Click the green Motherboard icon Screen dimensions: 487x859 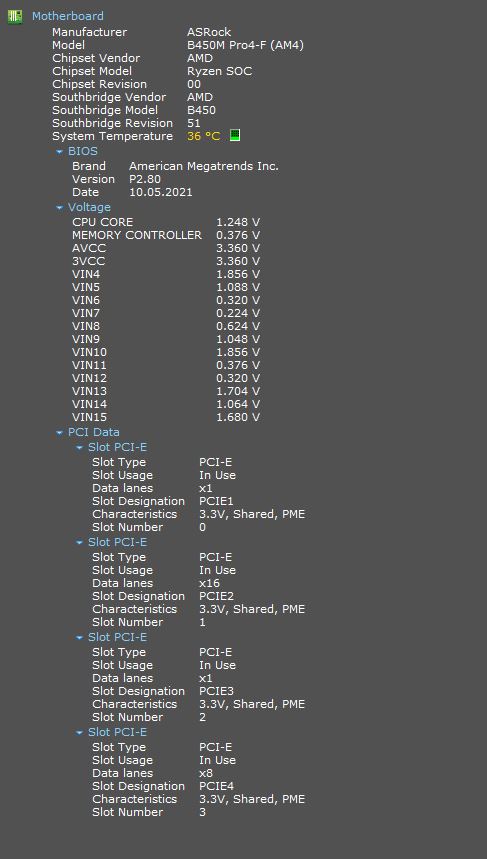15,16
